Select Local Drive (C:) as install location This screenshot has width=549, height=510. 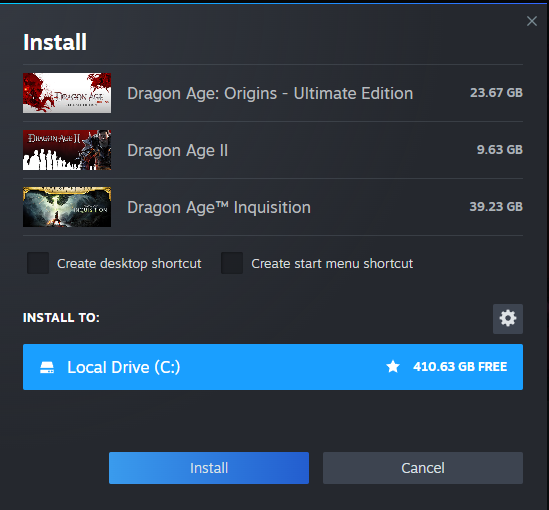point(273,367)
